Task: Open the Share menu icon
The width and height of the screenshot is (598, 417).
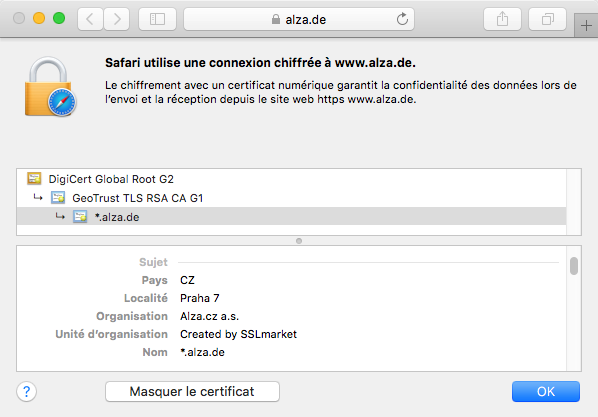Action: click(502, 19)
